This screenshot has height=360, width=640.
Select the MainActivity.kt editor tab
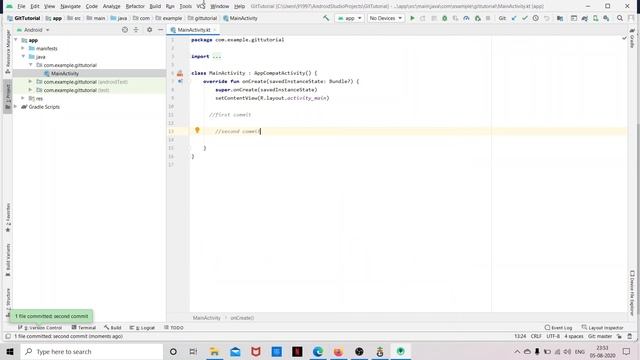point(193,30)
